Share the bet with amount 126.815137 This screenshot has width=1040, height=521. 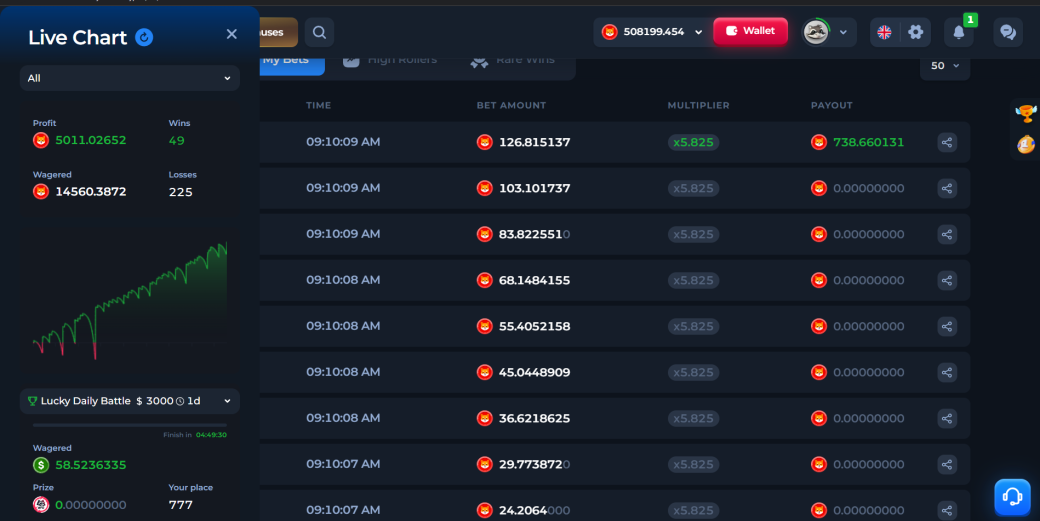pos(947,142)
